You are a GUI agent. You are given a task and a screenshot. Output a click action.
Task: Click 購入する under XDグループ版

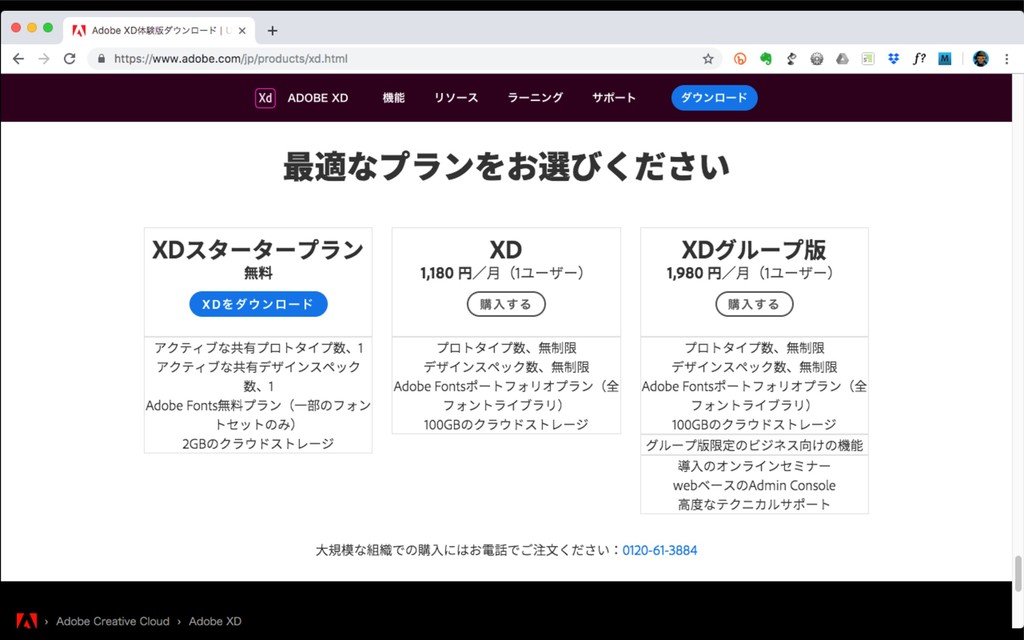tap(754, 304)
